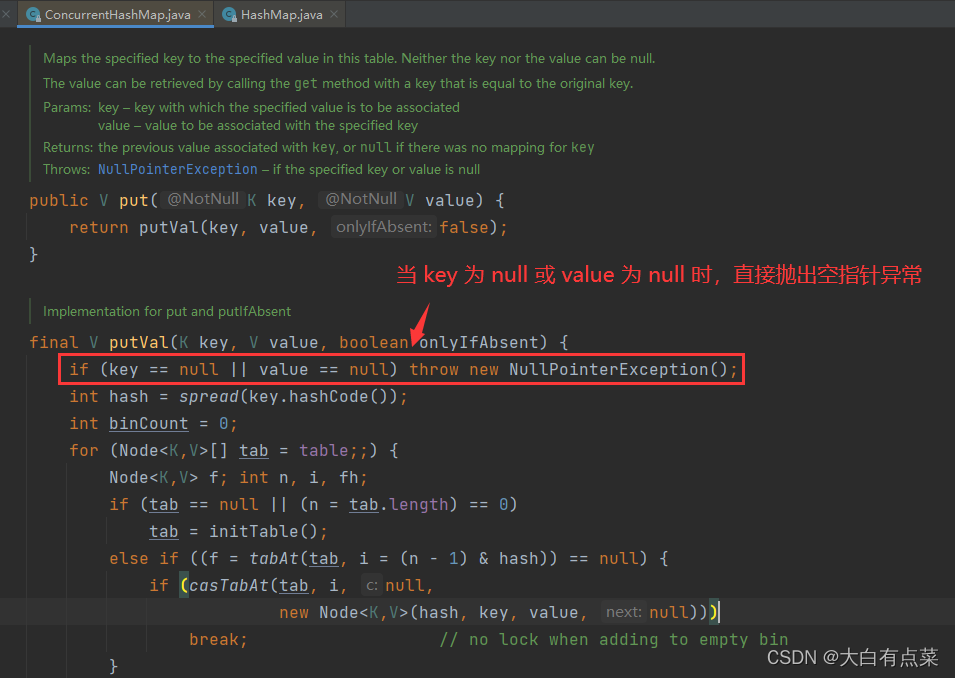Click the 'Implementation for put and putIfAbsent' doc

click(x=167, y=311)
